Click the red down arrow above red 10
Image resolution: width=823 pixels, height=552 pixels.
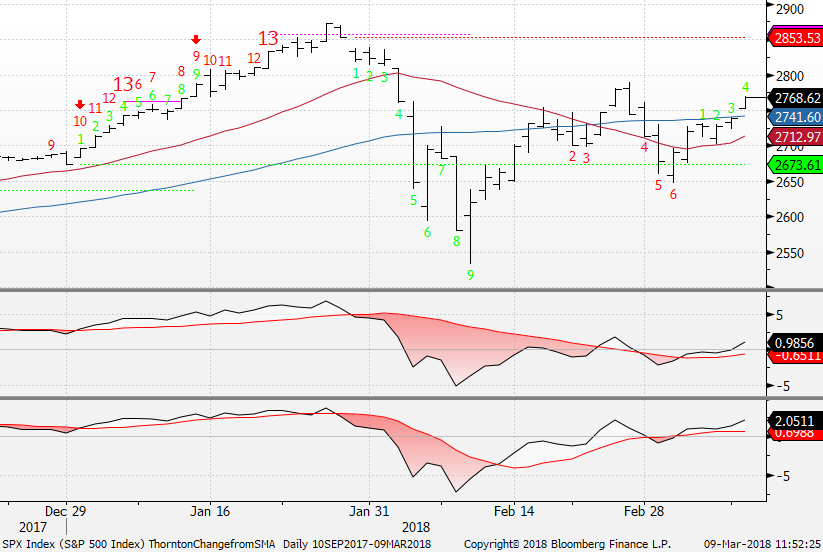point(80,104)
